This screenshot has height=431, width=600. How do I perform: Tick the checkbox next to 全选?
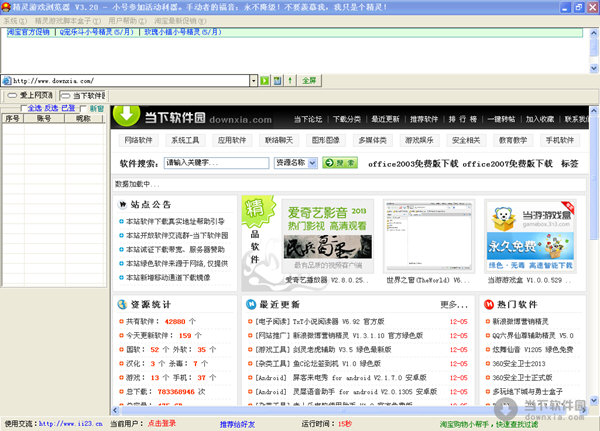[23, 108]
